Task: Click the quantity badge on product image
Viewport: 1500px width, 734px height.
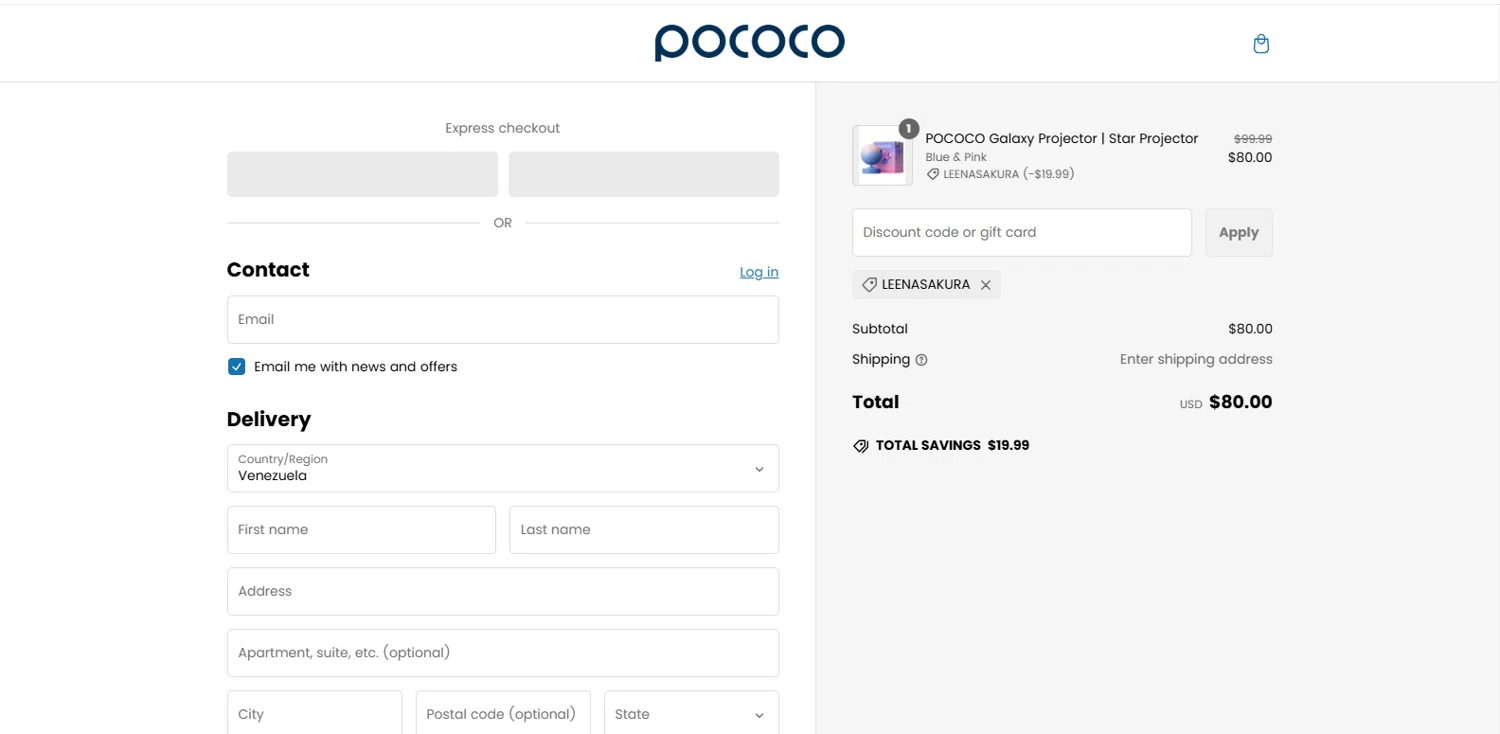Action: [908, 129]
